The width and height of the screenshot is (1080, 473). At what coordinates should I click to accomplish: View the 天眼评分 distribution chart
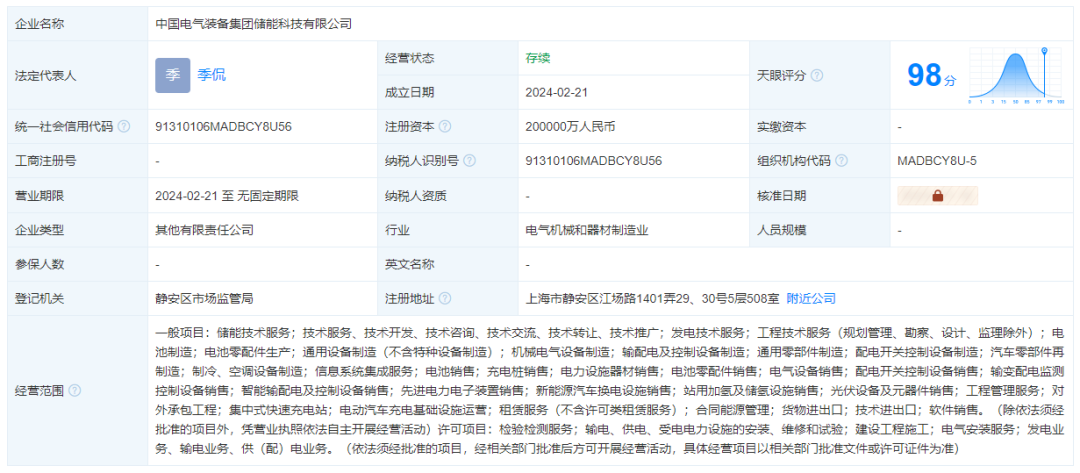click(x=1017, y=76)
